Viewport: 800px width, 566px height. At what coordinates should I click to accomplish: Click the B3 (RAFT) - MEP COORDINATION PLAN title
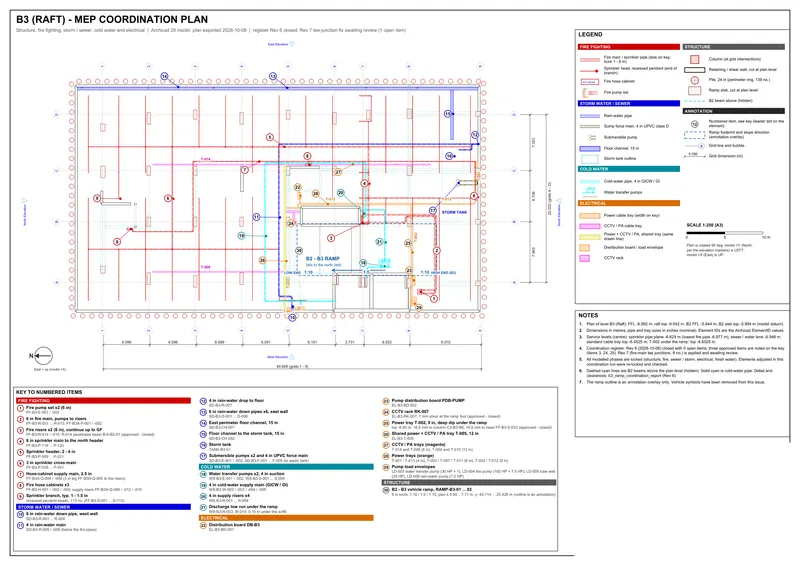[x=112, y=19]
